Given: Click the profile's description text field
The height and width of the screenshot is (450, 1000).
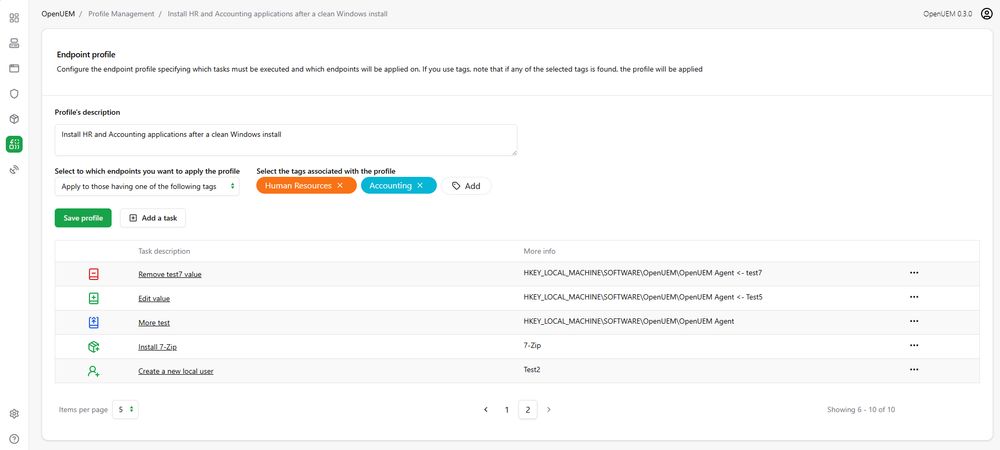Looking at the screenshot, I should [285, 139].
